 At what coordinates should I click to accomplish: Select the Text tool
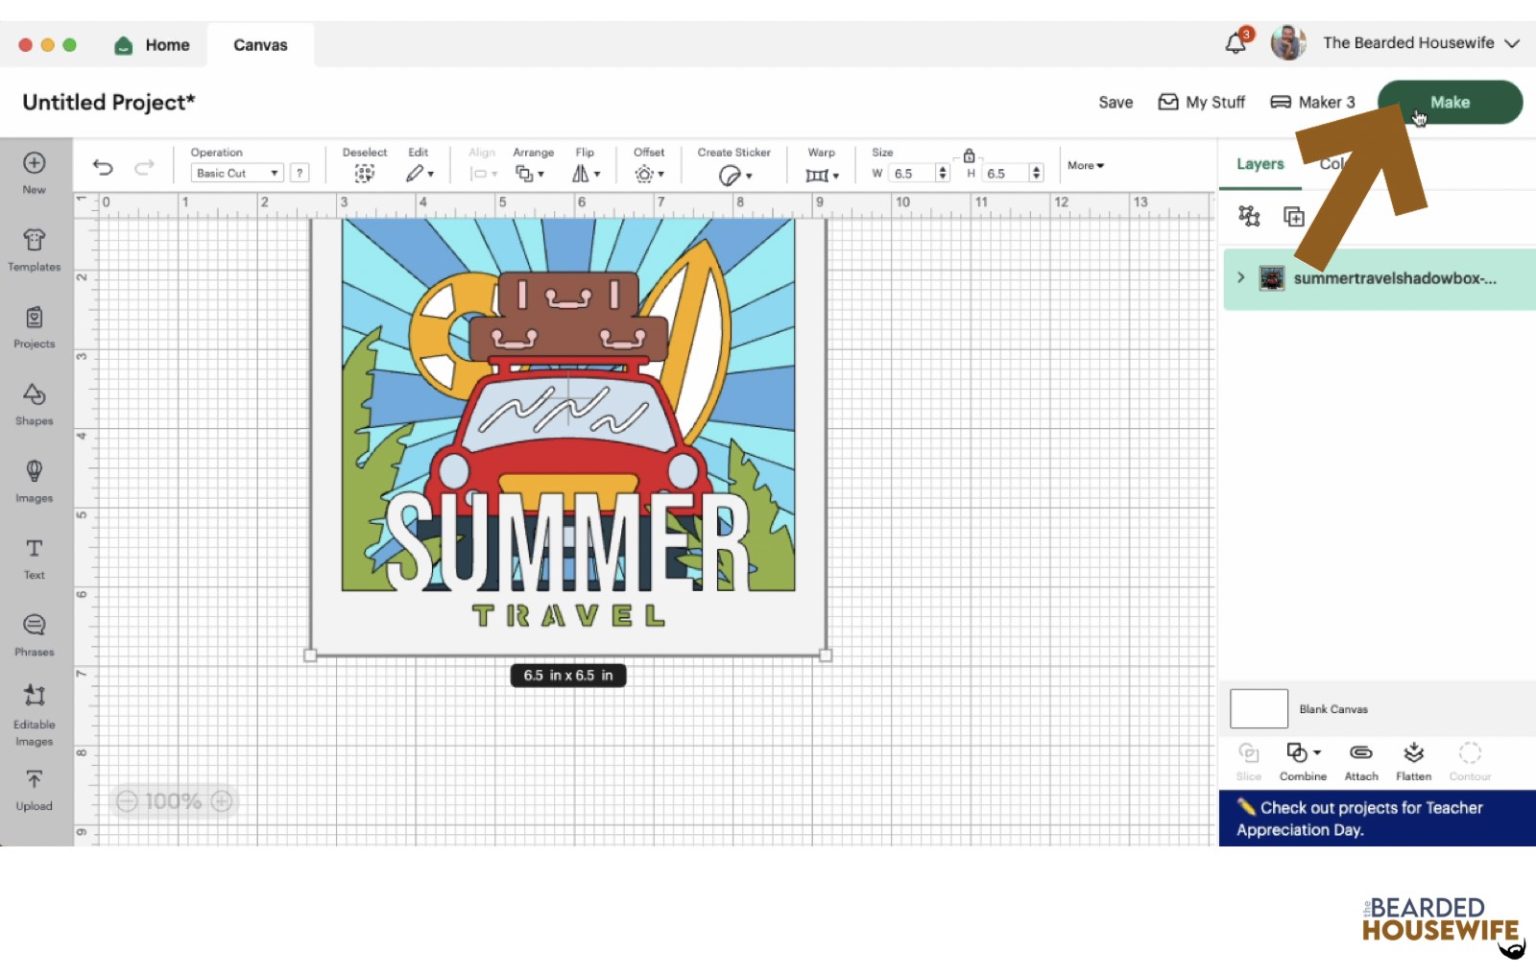pyautogui.click(x=34, y=556)
